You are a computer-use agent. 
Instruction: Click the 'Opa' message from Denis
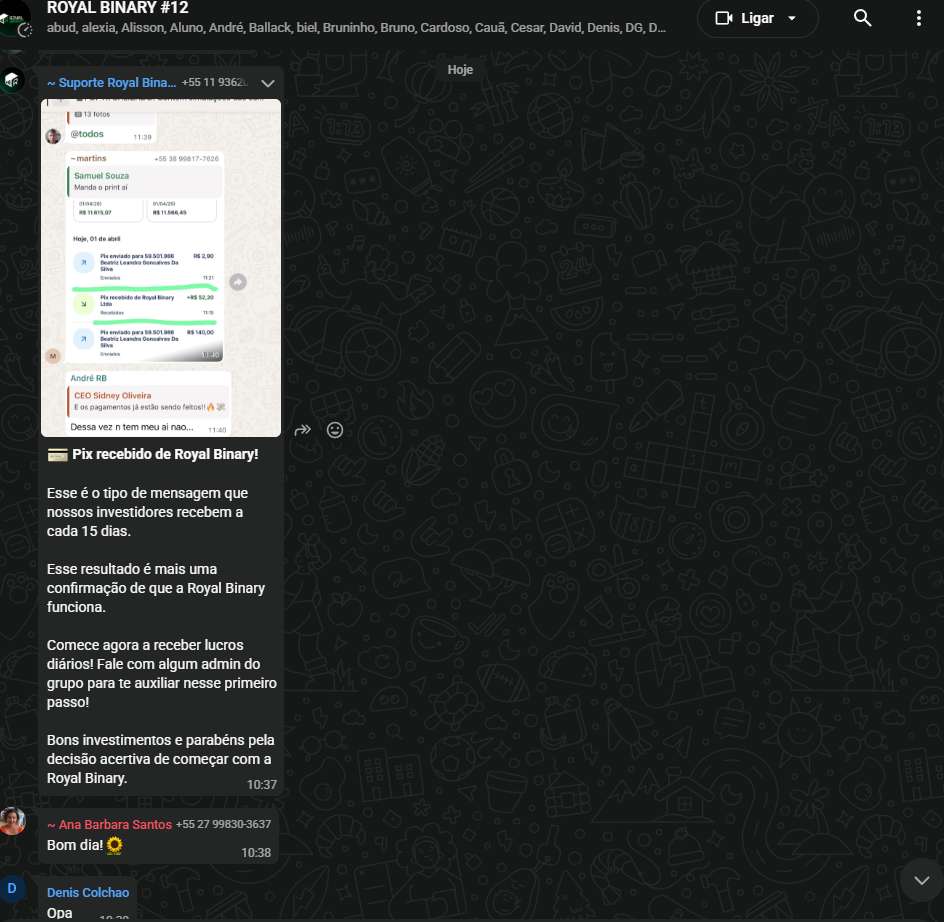point(60,913)
